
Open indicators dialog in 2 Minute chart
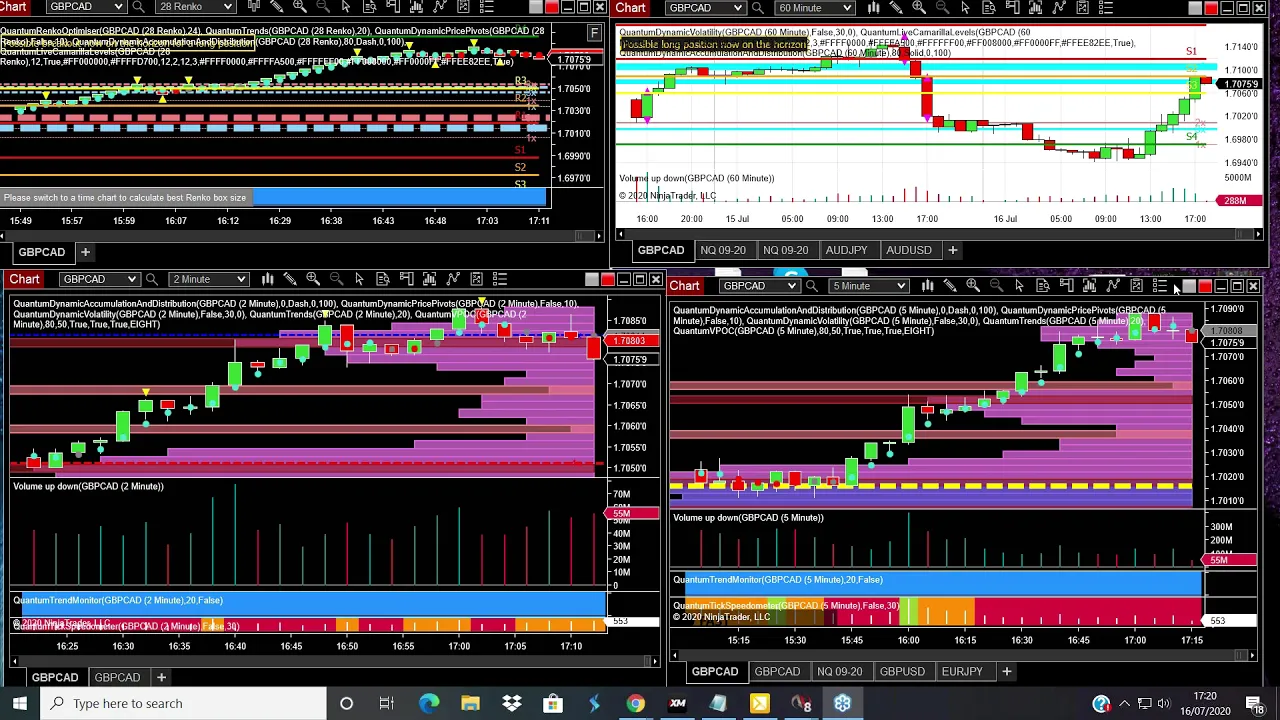453,279
